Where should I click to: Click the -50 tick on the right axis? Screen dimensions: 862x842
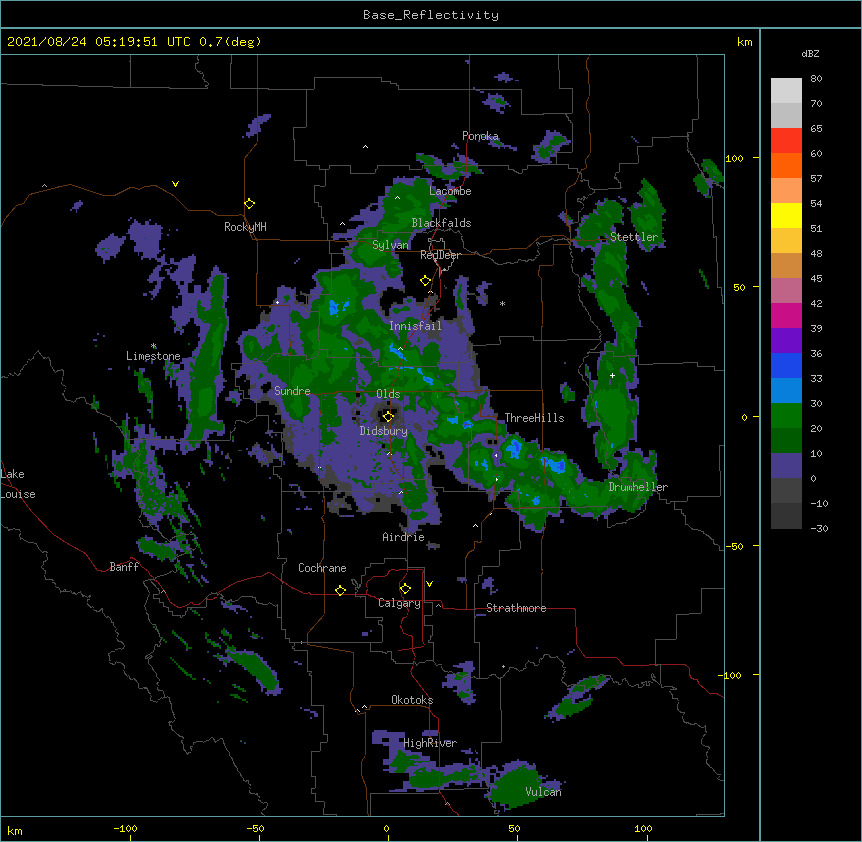click(x=734, y=546)
